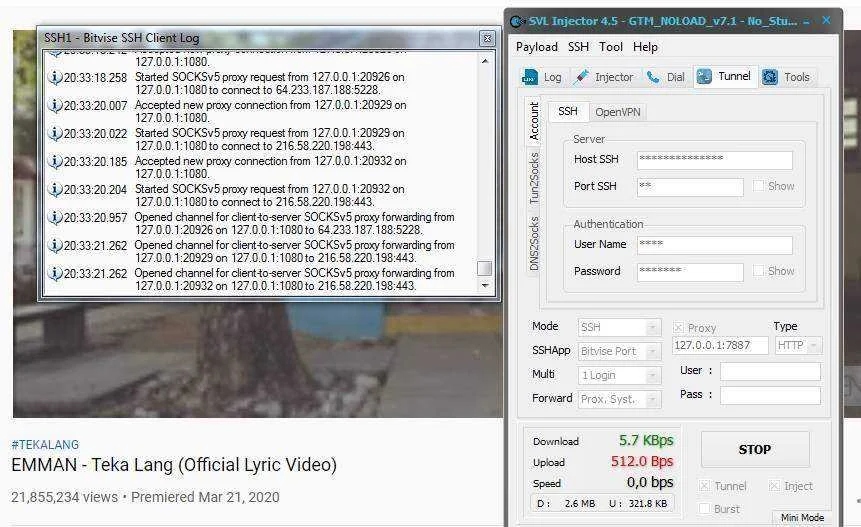Click info icon of the 20:33:21.262 entry for port 20932
The height and width of the screenshot is (527, 861).
coord(54,273)
